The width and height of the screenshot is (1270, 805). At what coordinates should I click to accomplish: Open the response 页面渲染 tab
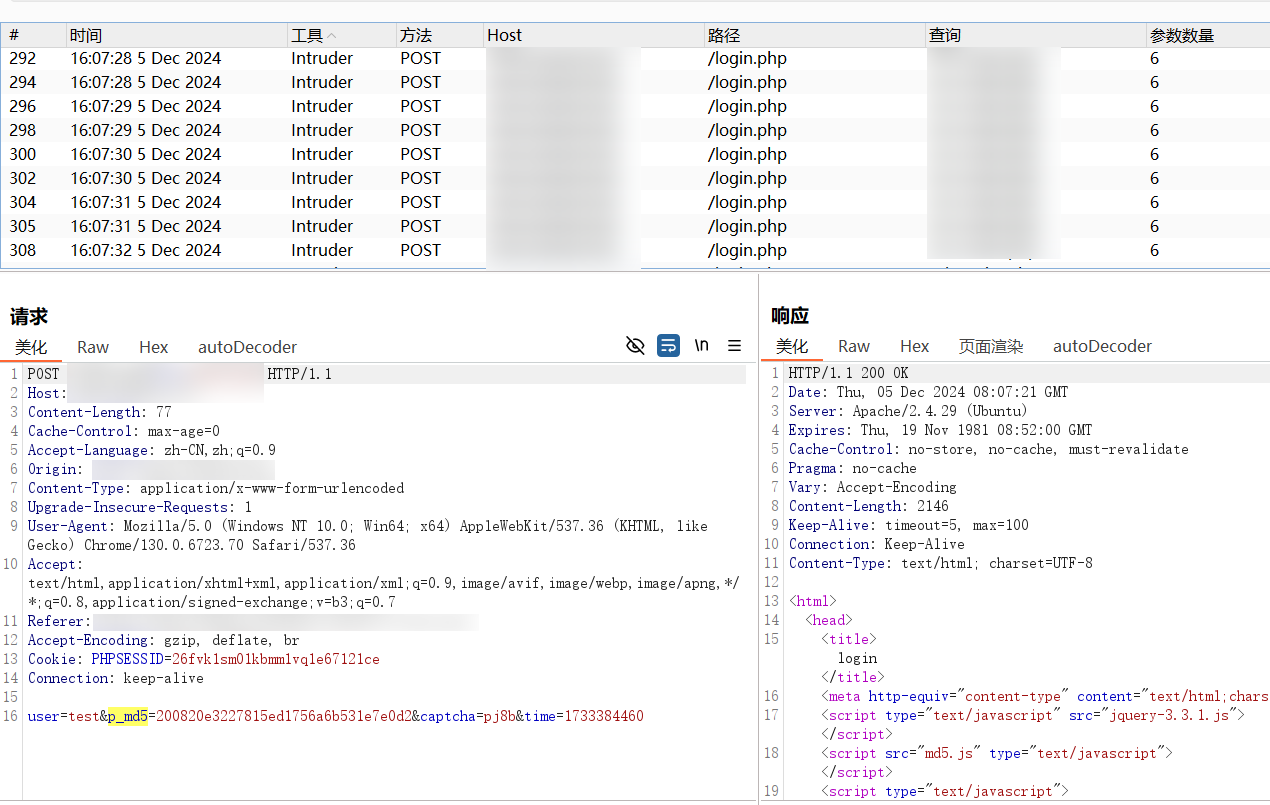coord(991,346)
